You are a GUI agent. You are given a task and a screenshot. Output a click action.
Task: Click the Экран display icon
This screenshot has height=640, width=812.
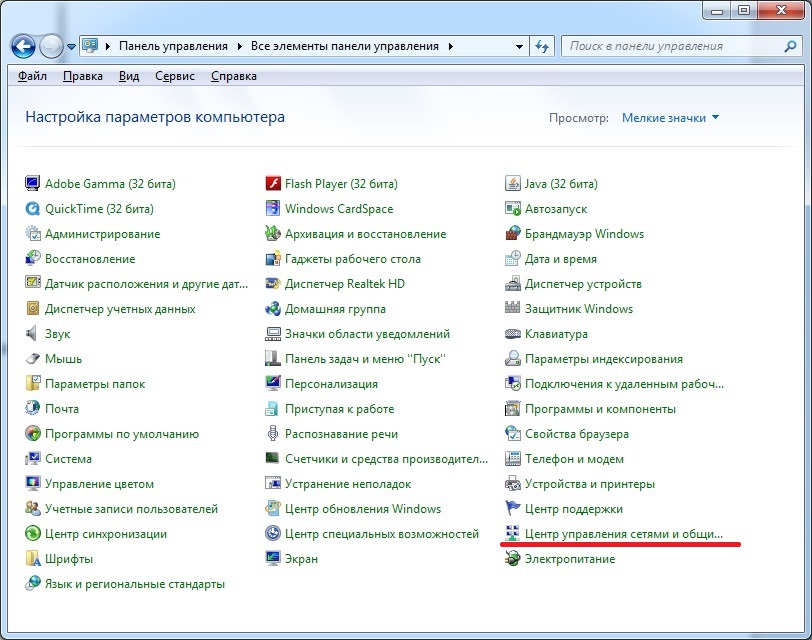click(x=272, y=559)
